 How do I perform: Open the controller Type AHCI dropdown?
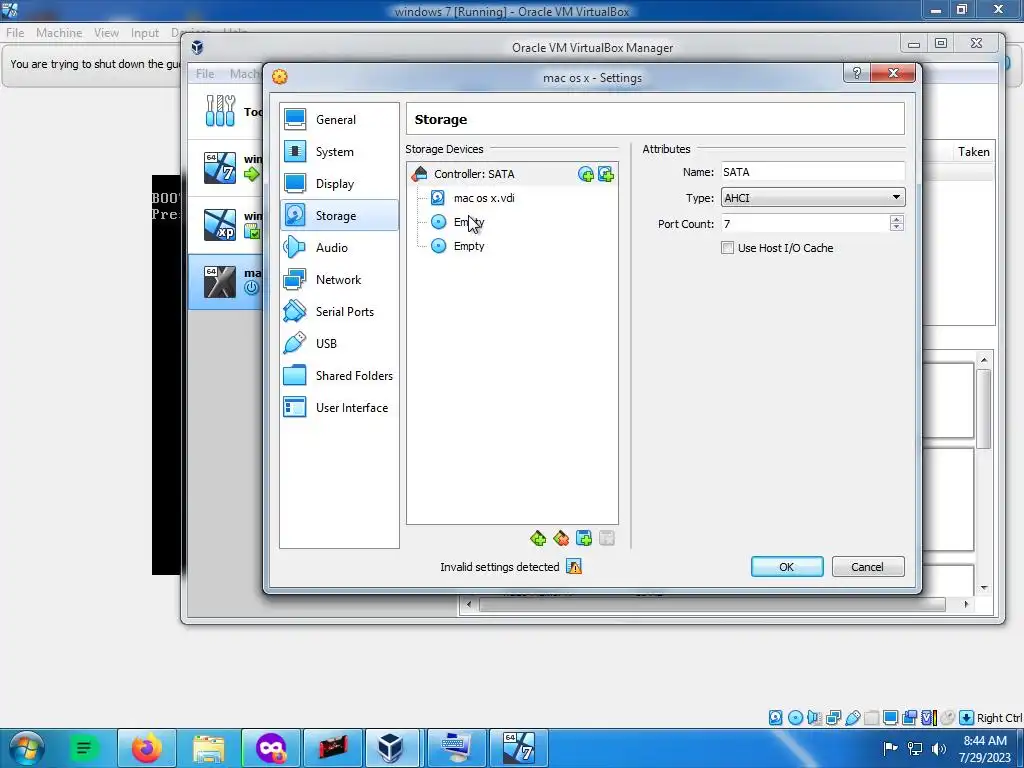pyautogui.click(x=812, y=198)
